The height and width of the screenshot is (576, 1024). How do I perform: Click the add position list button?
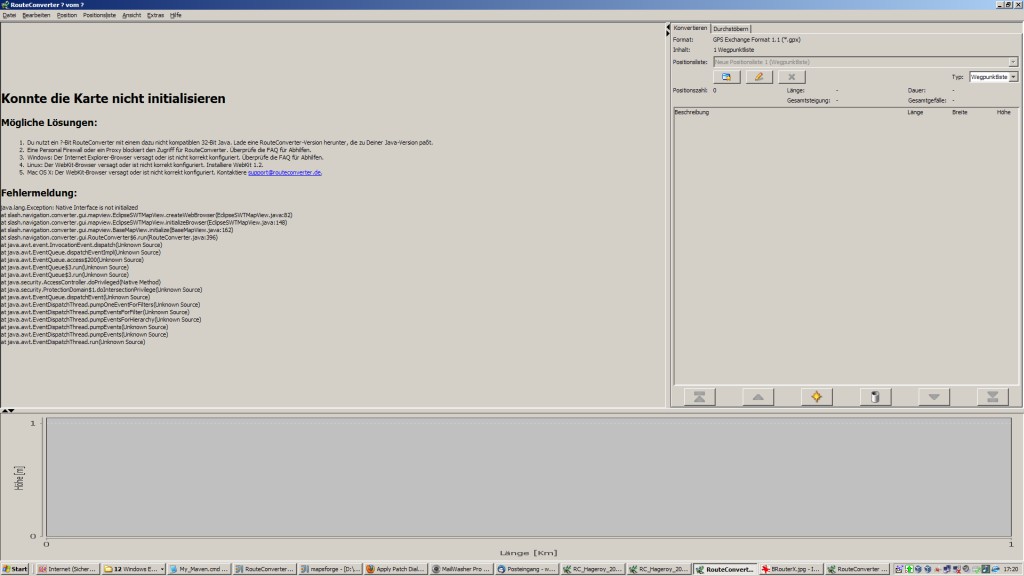[x=727, y=76]
